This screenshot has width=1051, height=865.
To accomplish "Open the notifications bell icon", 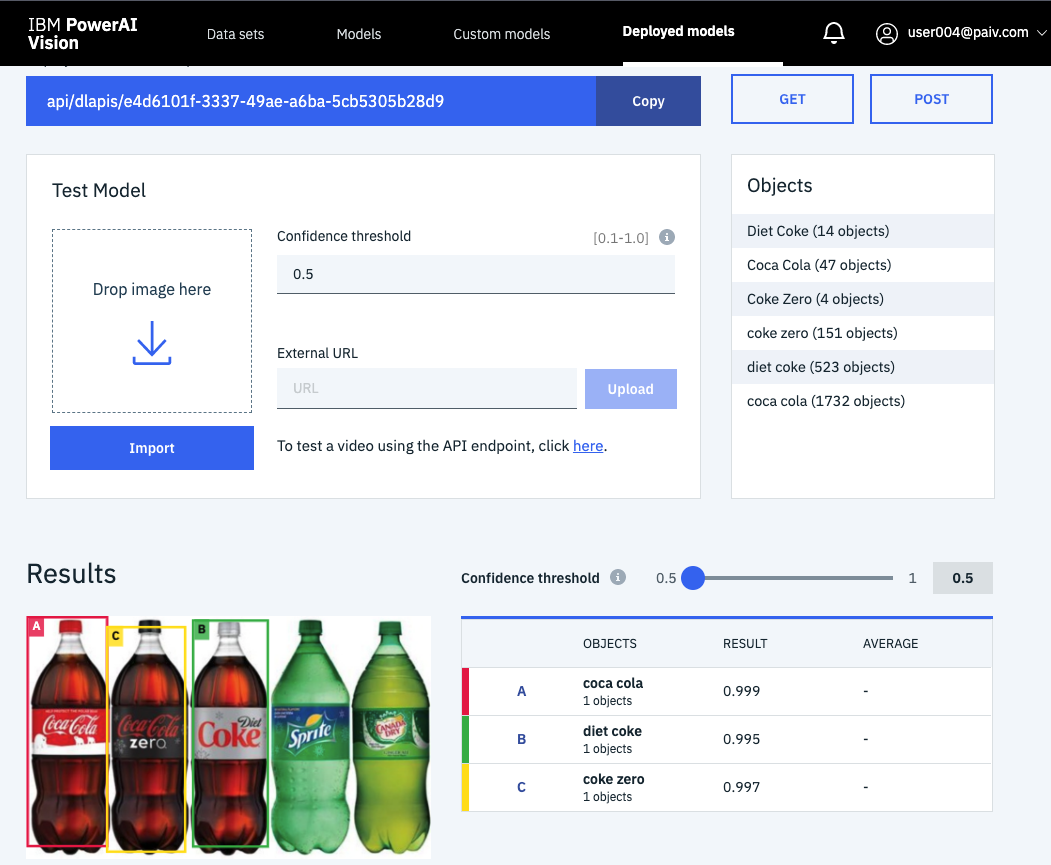I will pyautogui.click(x=833, y=33).
